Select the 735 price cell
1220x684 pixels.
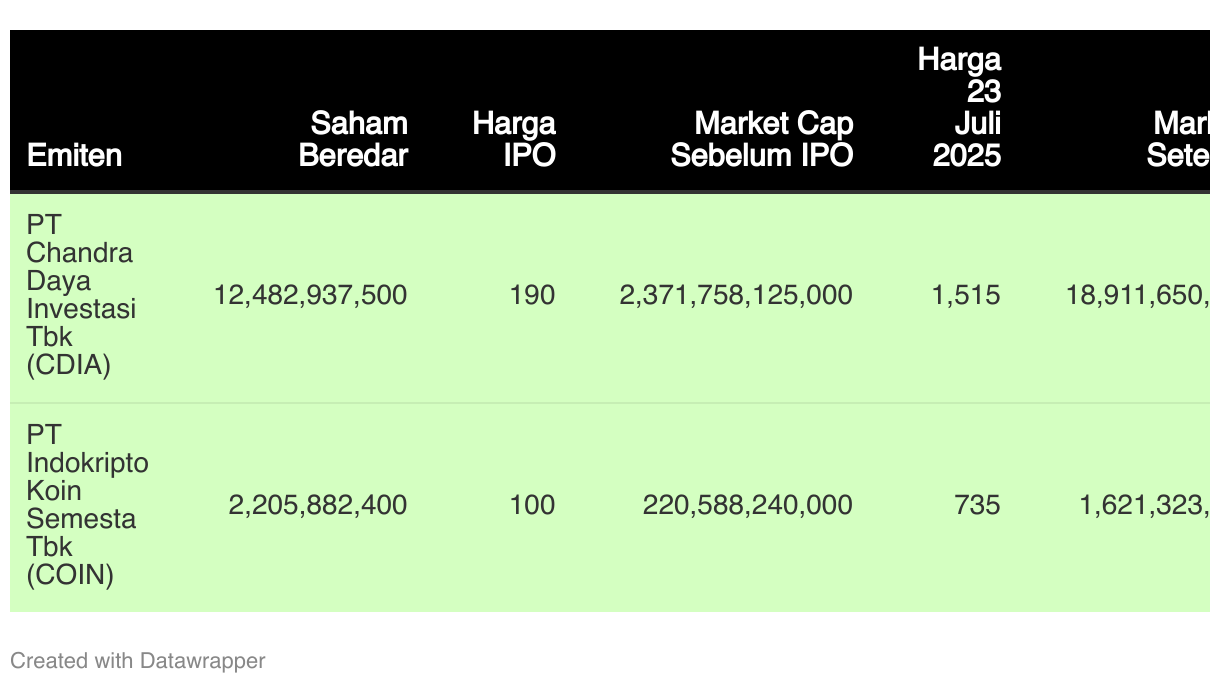coord(978,505)
